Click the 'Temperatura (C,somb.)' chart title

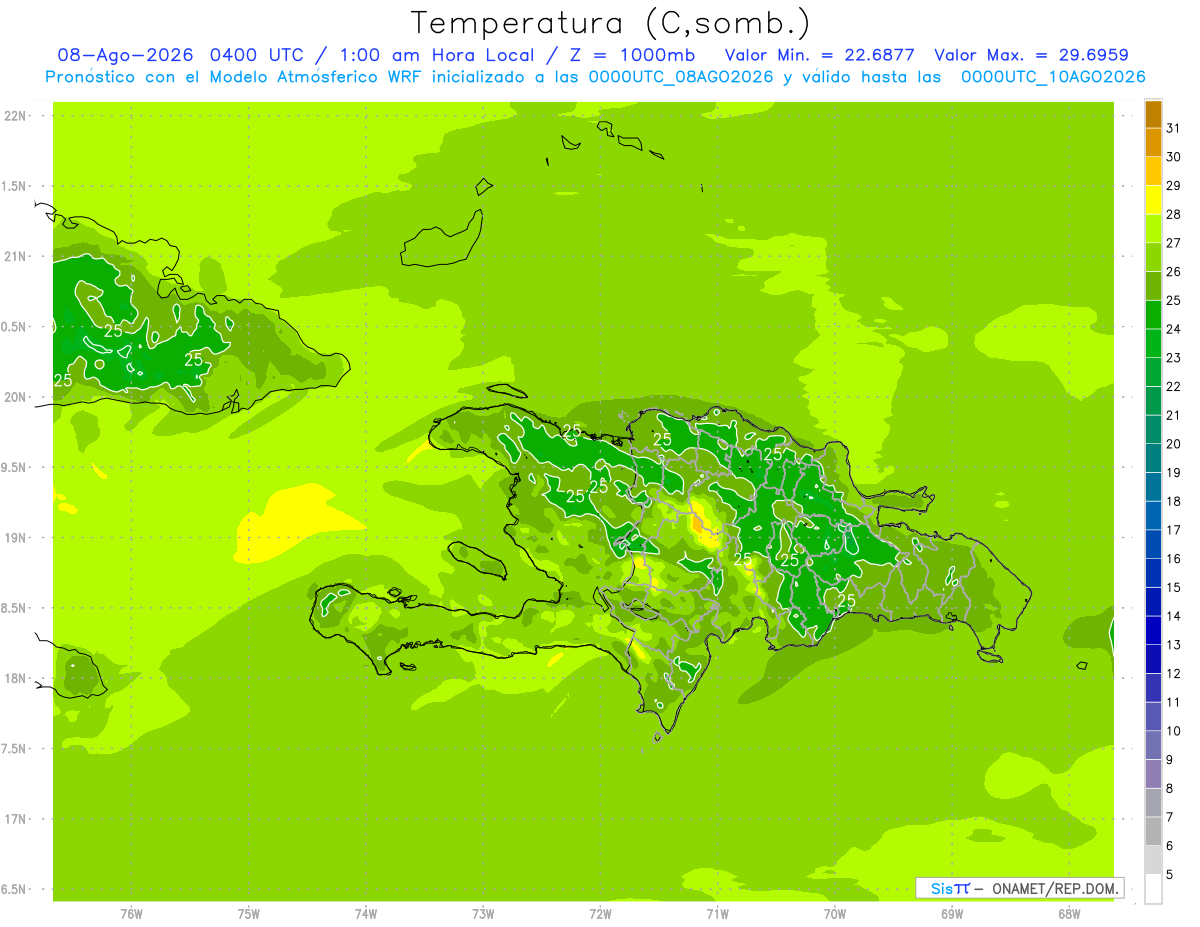coord(611,22)
